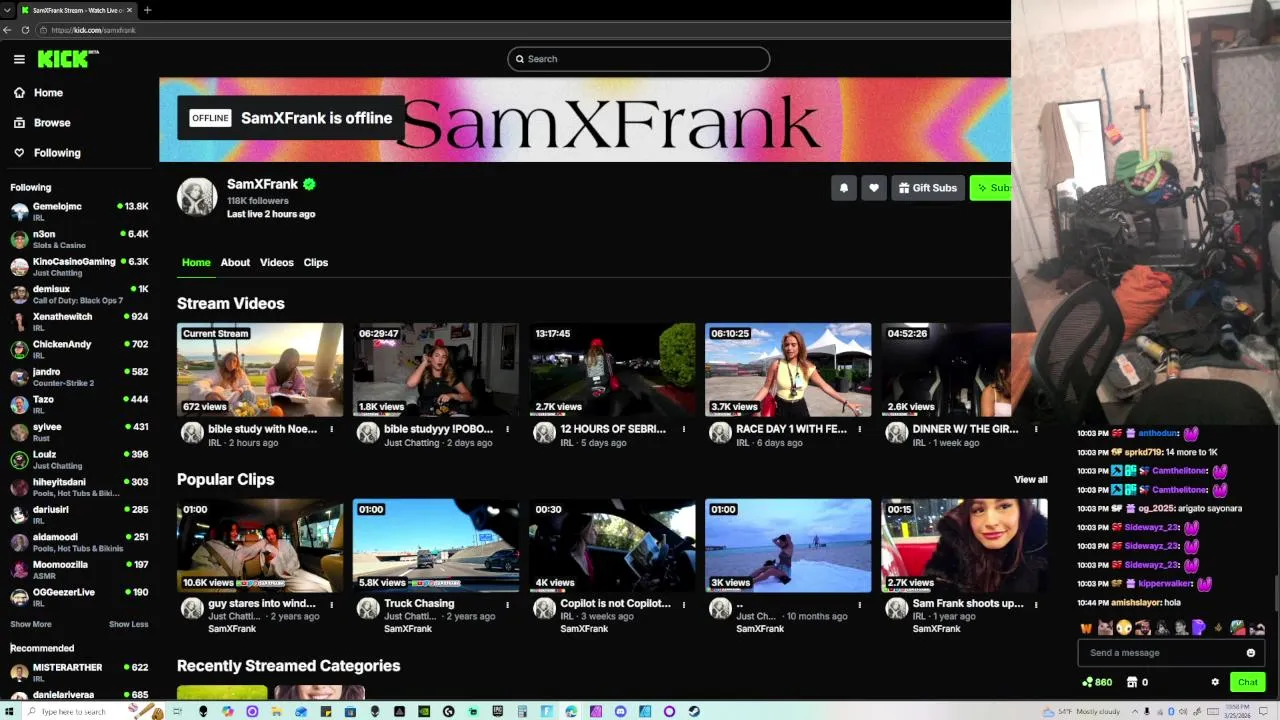The image size is (1280, 720).
Task: Open Xenathewitch channel in Following list
Action: 79,321
